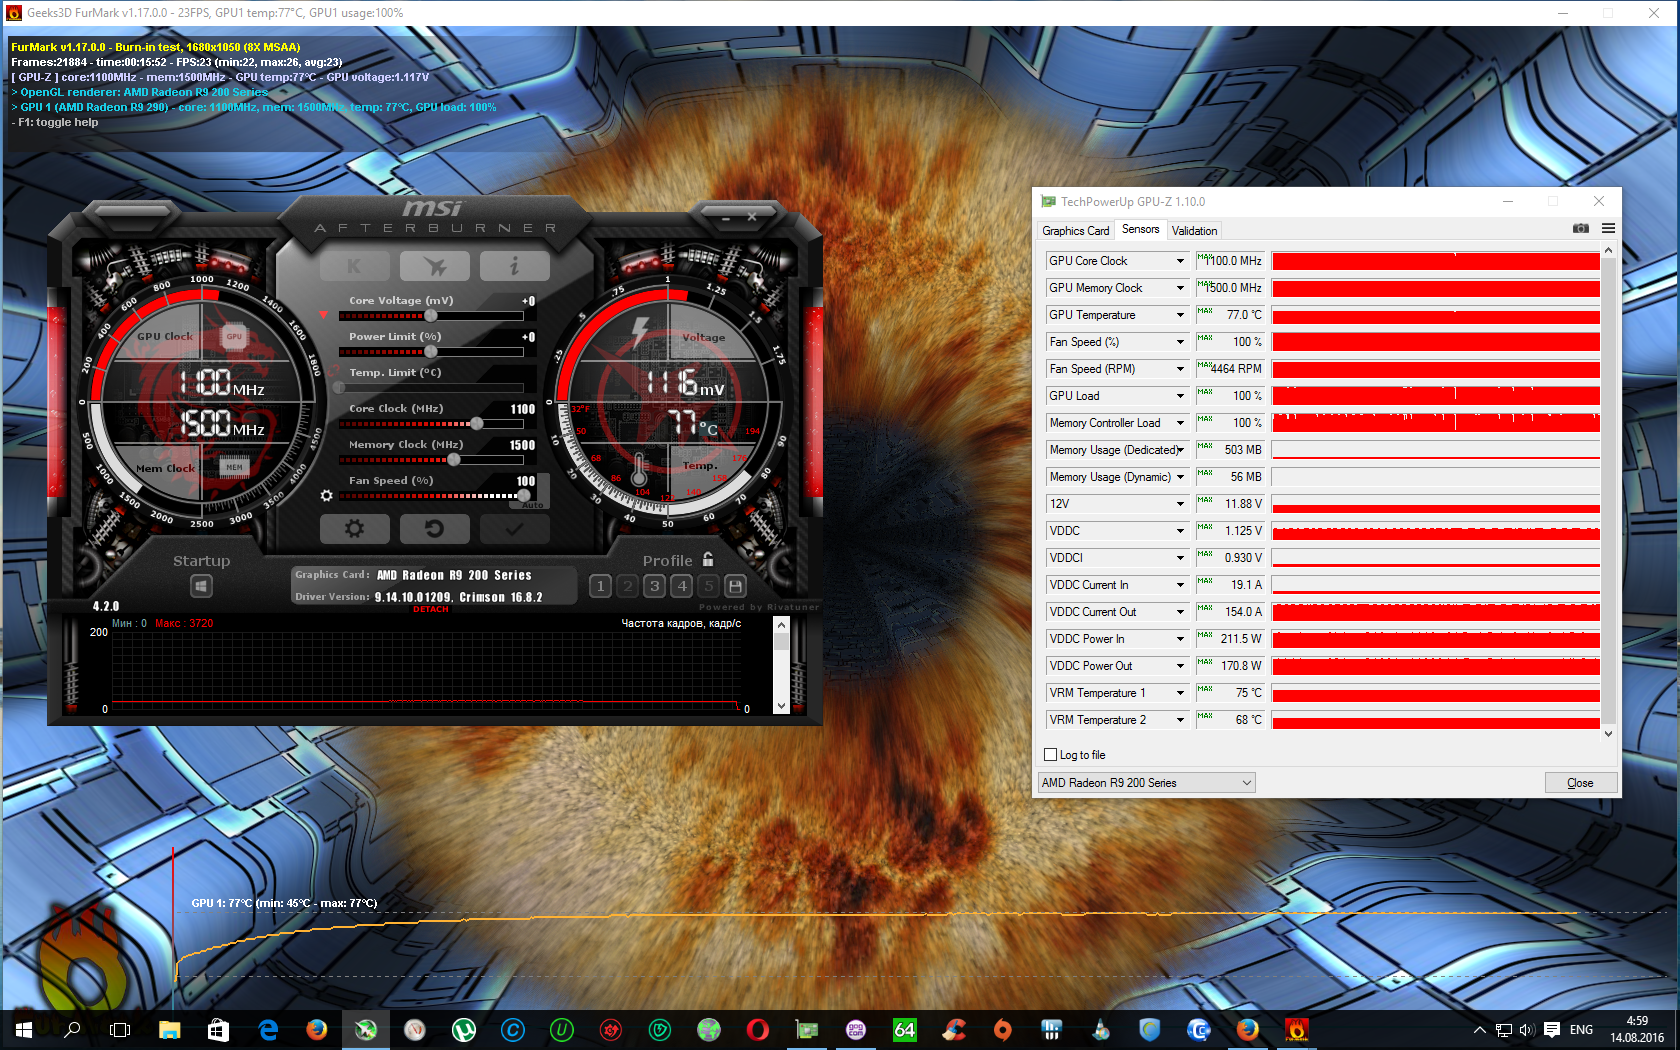Open the green 64 app on the taskbar
This screenshot has width=1680, height=1050.
tap(905, 1029)
